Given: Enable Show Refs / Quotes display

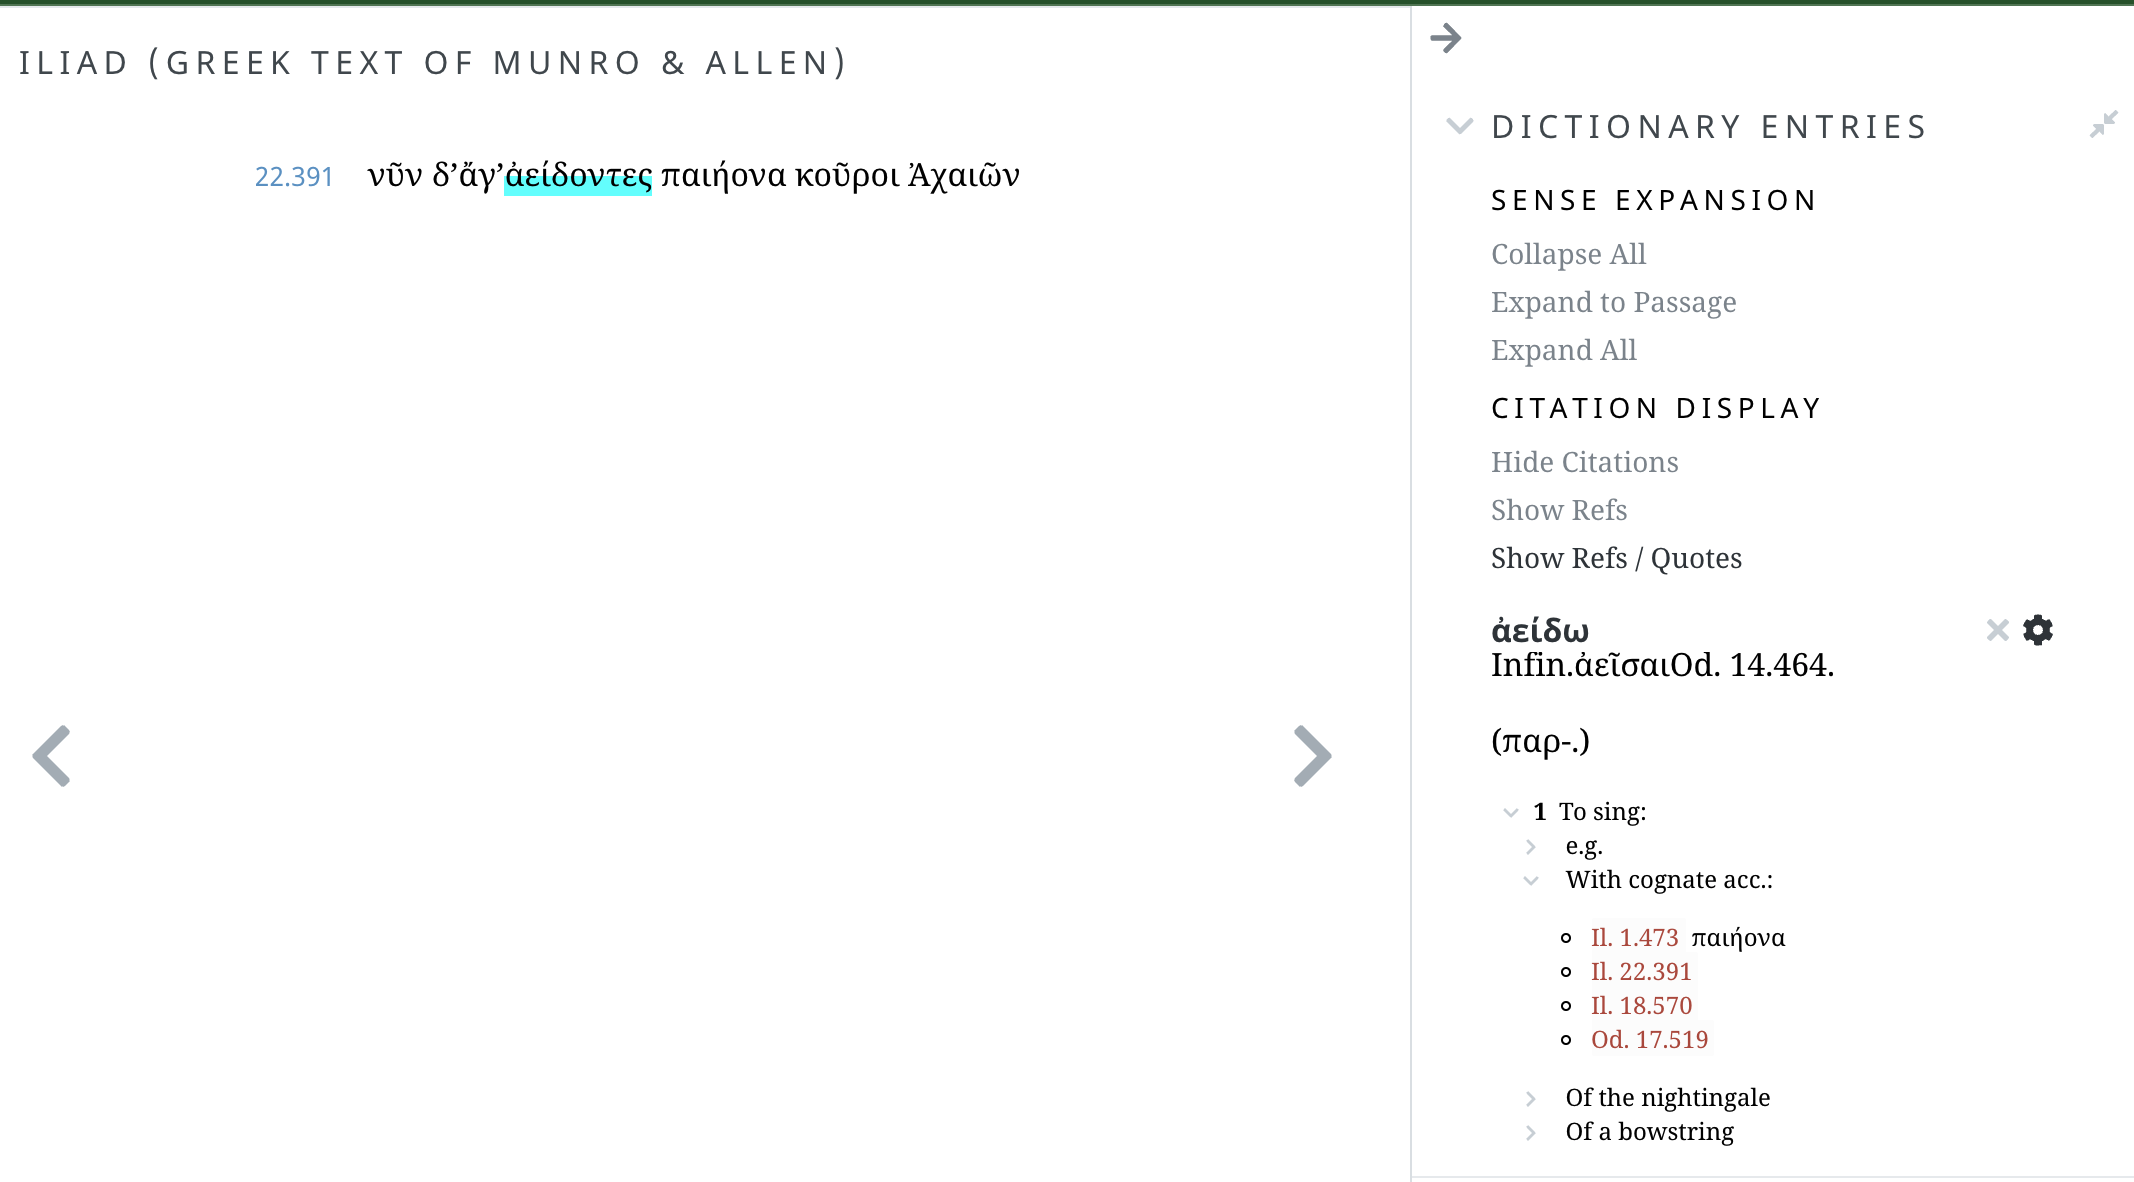Looking at the screenshot, I should (x=1616, y=558).
